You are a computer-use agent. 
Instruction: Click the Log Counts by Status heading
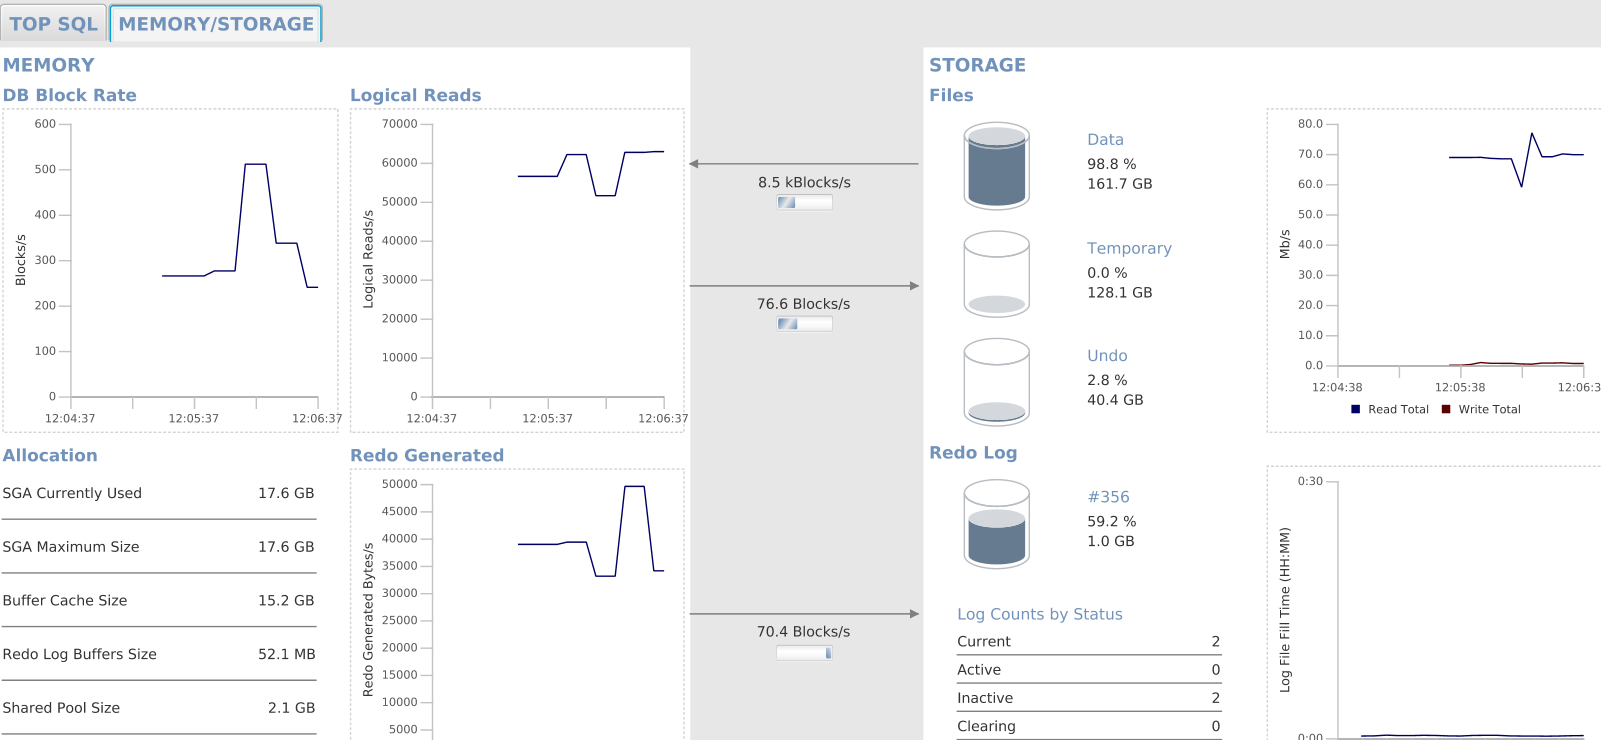pos(1040,614)
